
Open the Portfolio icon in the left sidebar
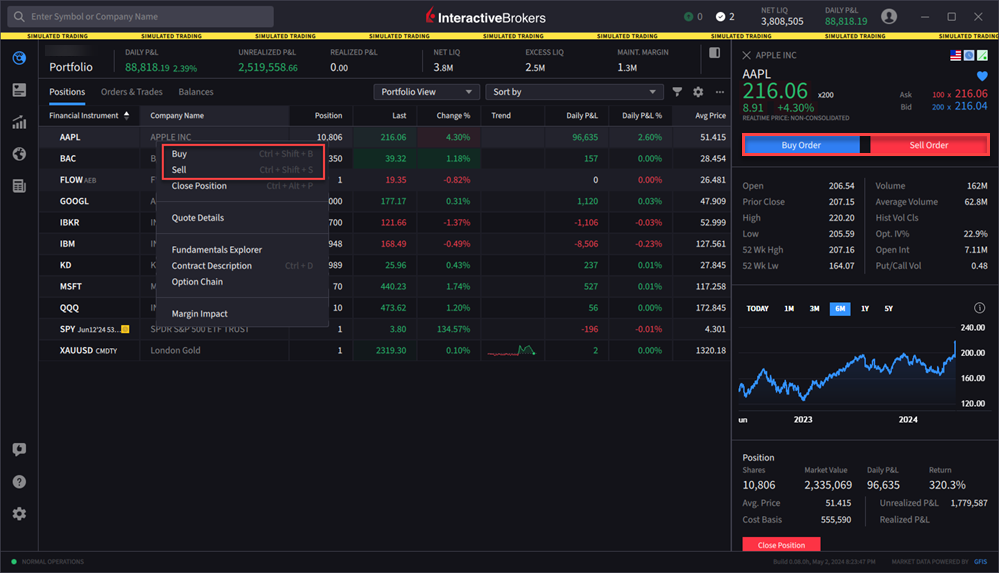19,58
